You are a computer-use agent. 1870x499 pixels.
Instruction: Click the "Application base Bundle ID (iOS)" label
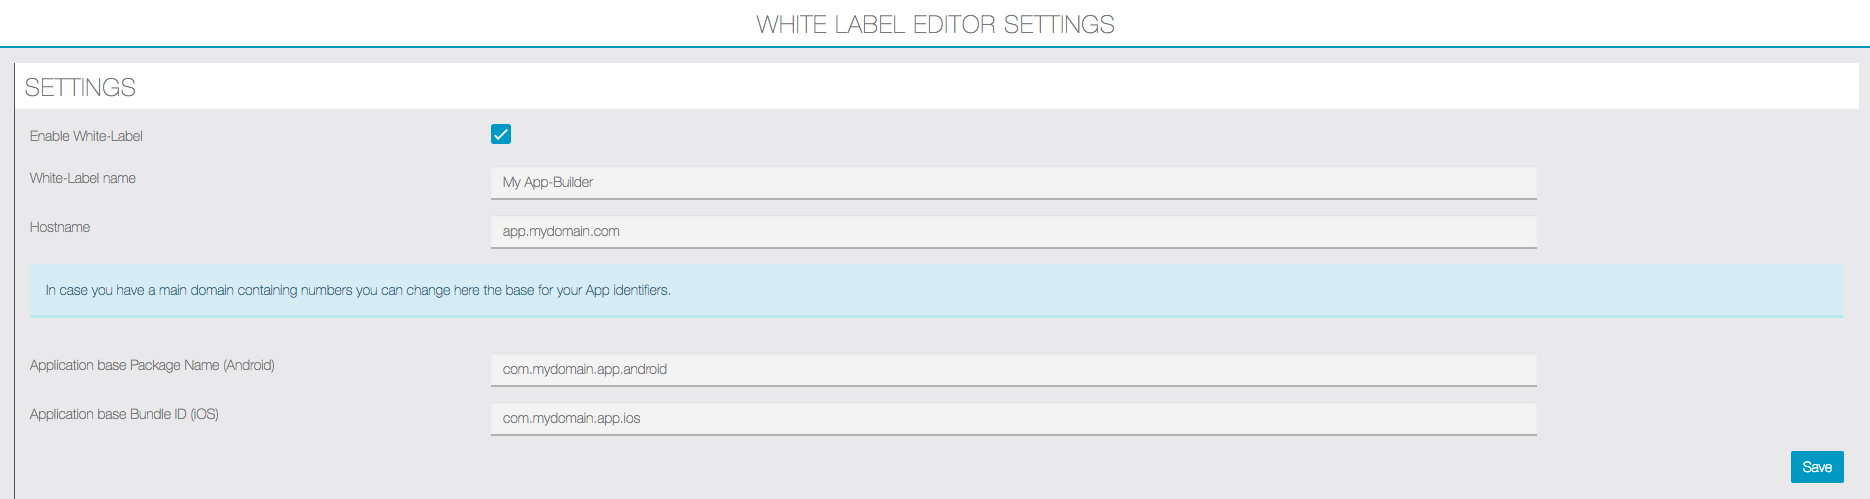[x=124, y=414]
